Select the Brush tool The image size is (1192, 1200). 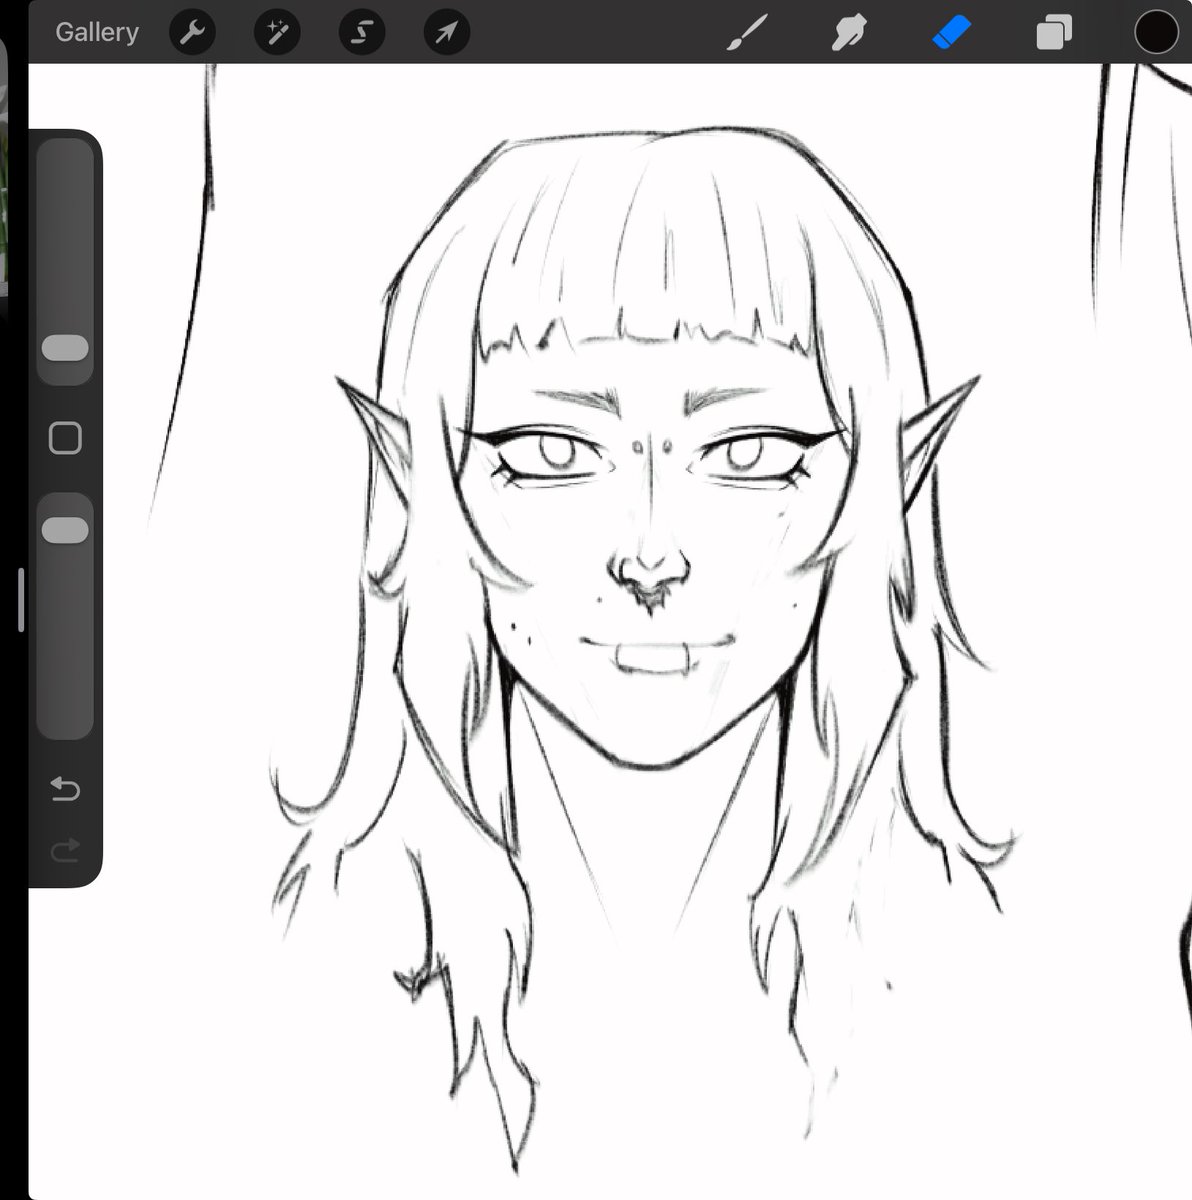point(747,32)
